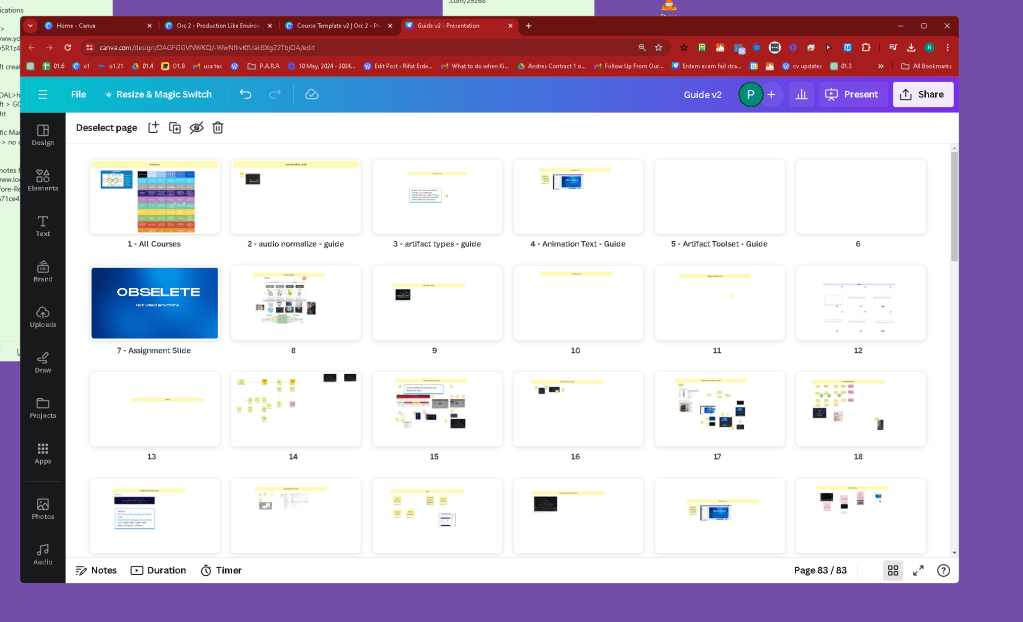Screen dimensions: 1023x622
Task: Bookmark this page with the star icon
Action: click(659, 48)
